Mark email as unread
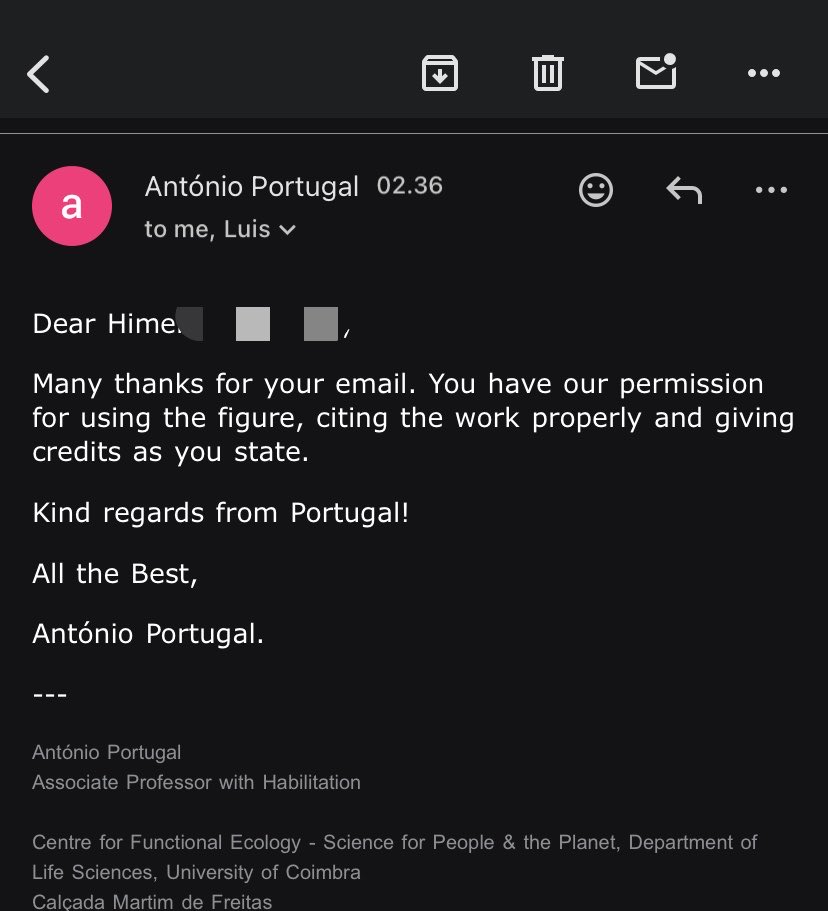 point(656,71)
